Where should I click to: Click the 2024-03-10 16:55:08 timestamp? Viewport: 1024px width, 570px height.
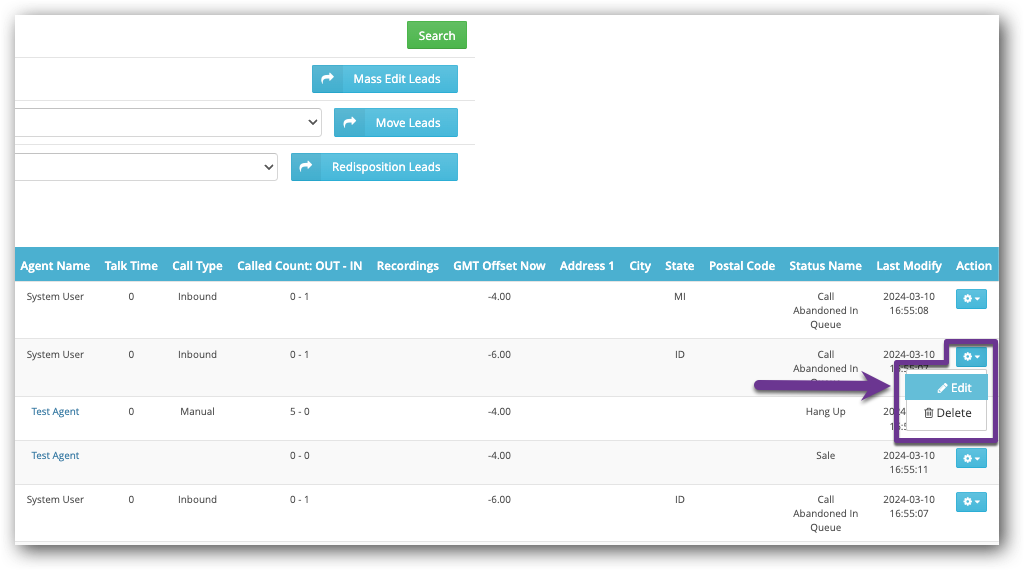coord(908,304)
